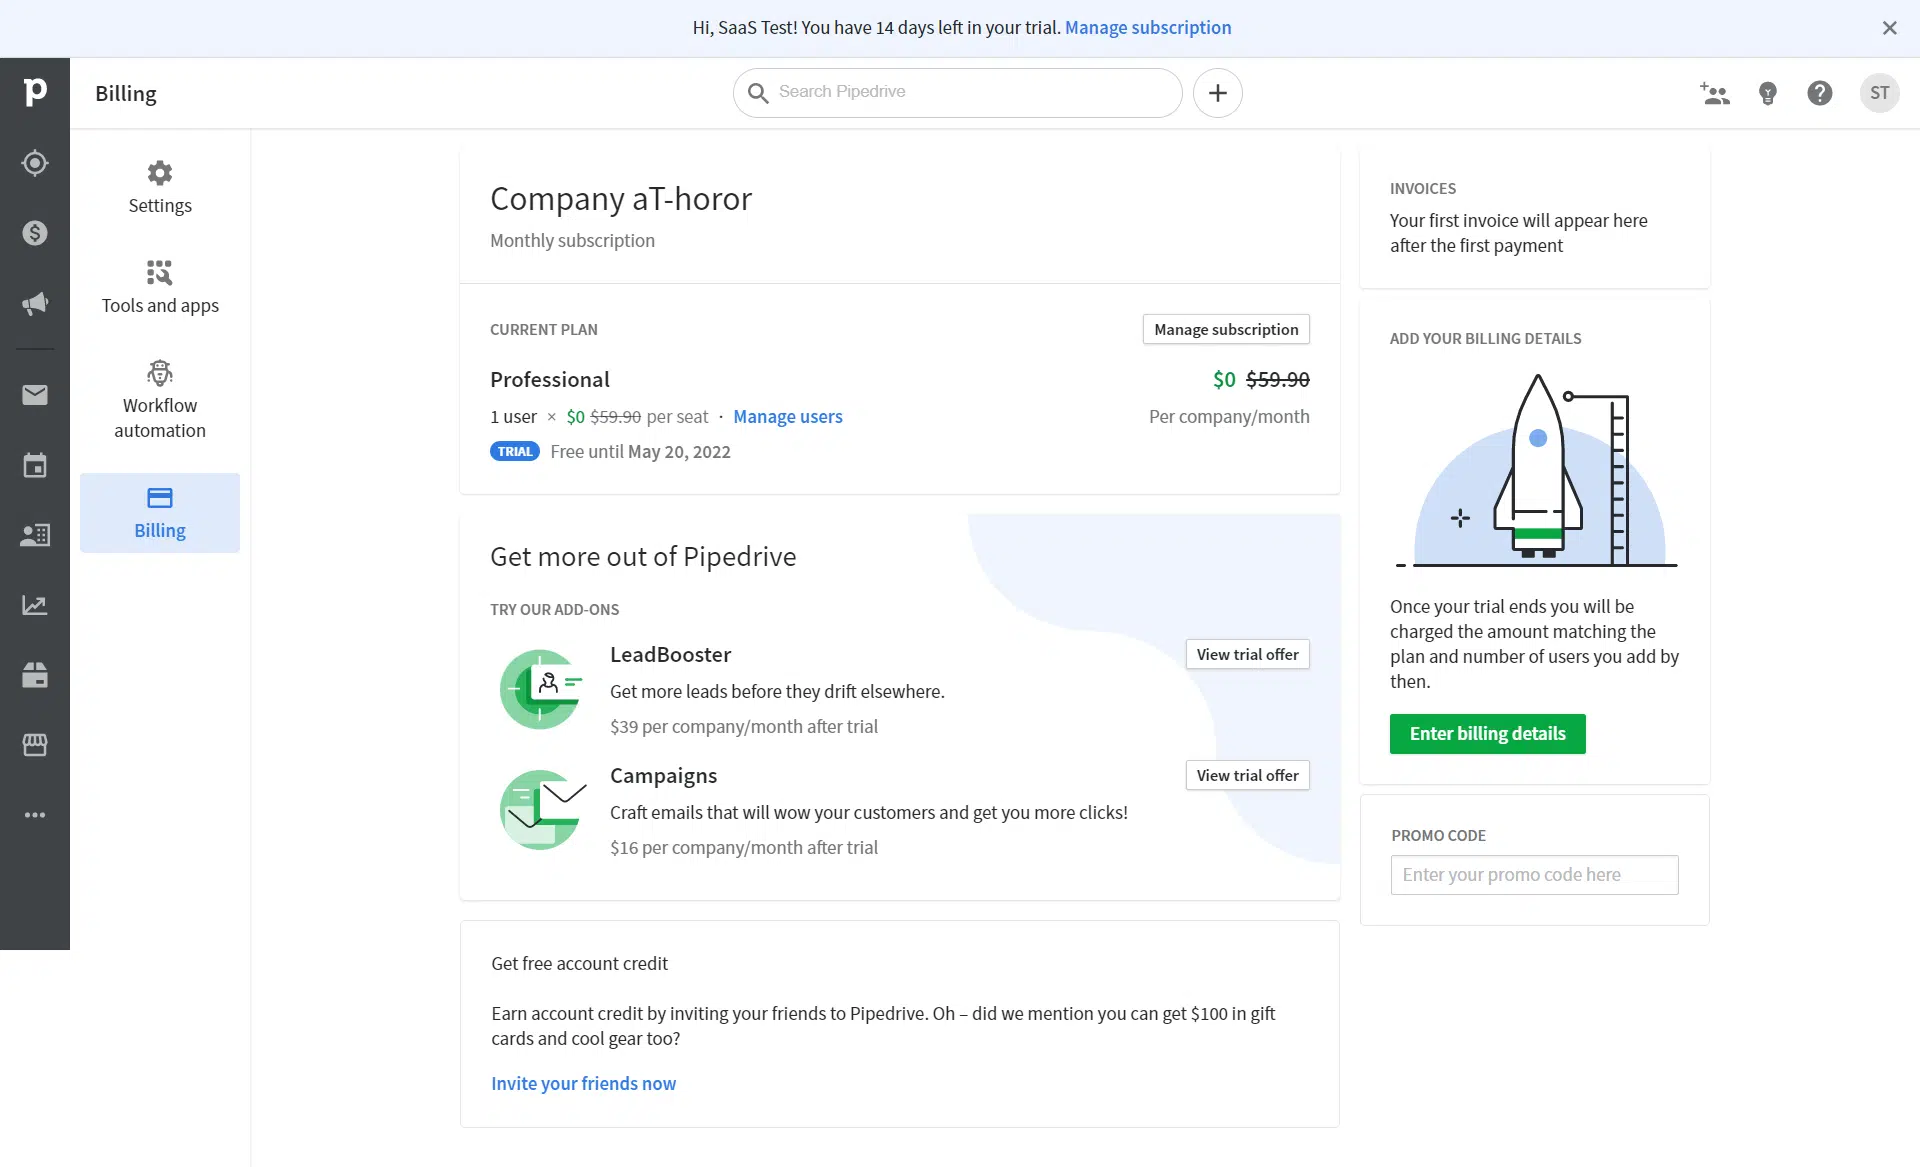Click the LeadBooster add-on icon
The height and width of the screenshot is (1167, 1920).
tap(541, 689)
